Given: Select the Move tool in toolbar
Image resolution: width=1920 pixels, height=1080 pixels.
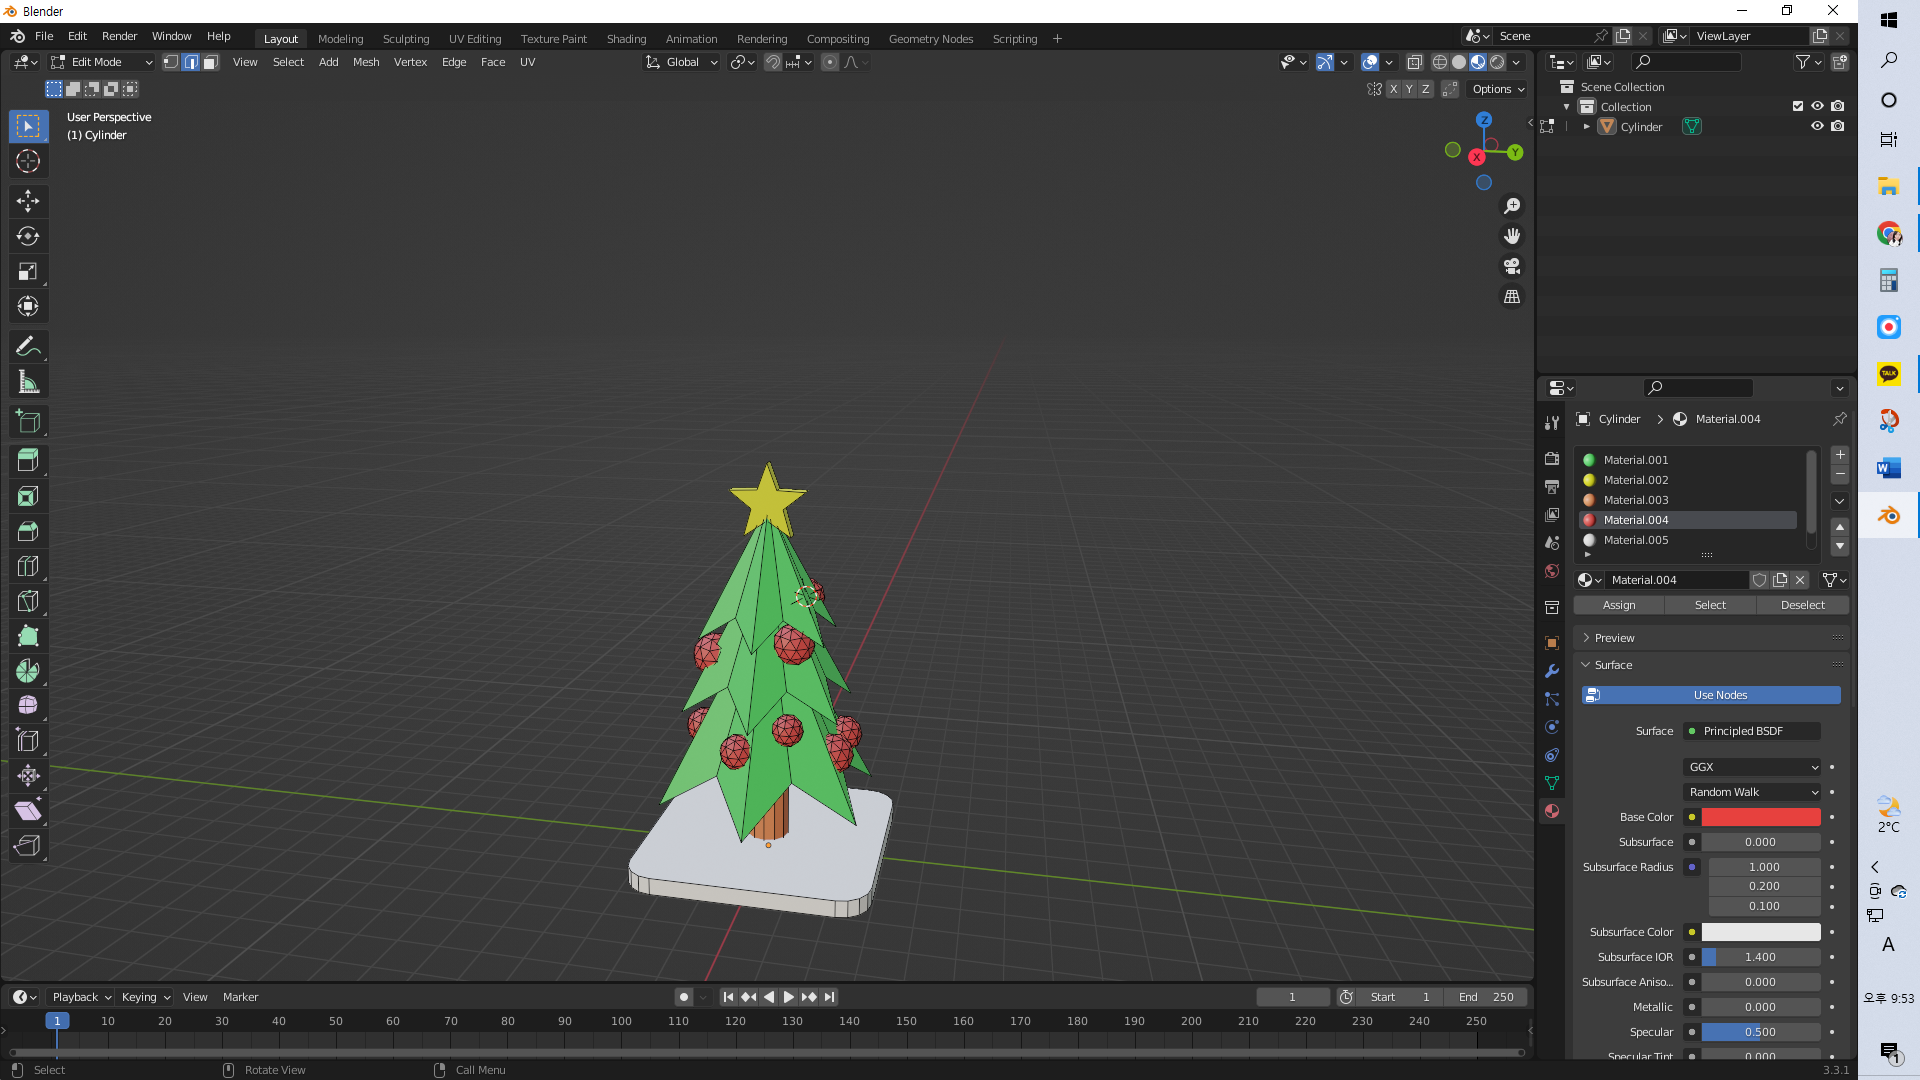Looking at the screenshot, I should click(28, 201).
